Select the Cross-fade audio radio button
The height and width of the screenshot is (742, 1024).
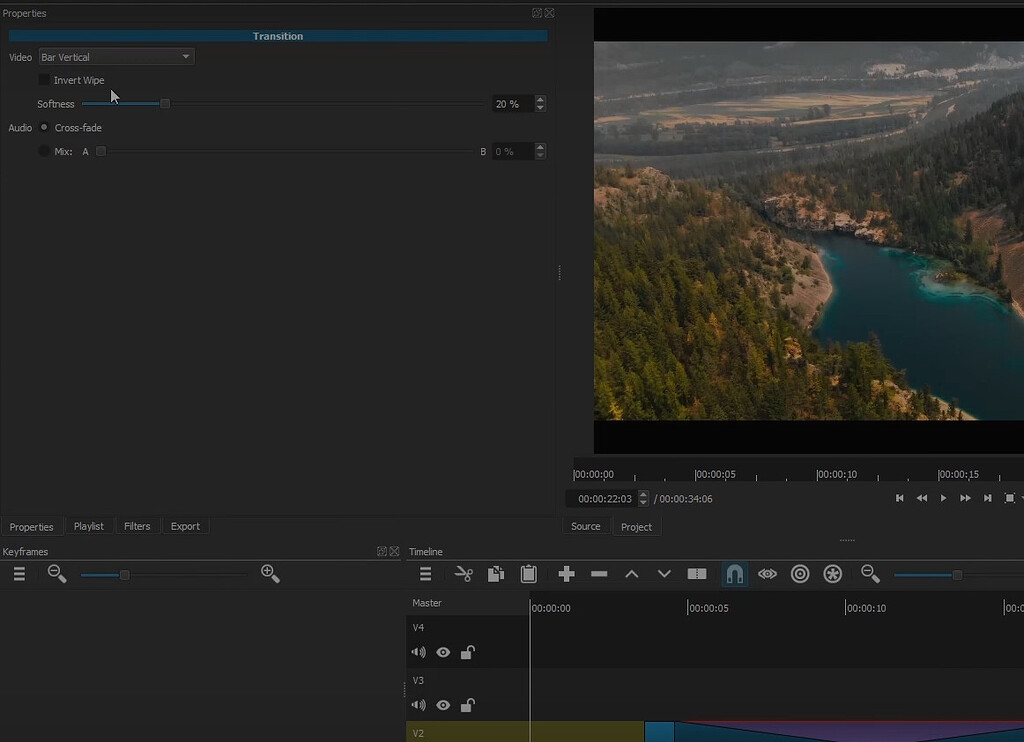tap(44, 128)
